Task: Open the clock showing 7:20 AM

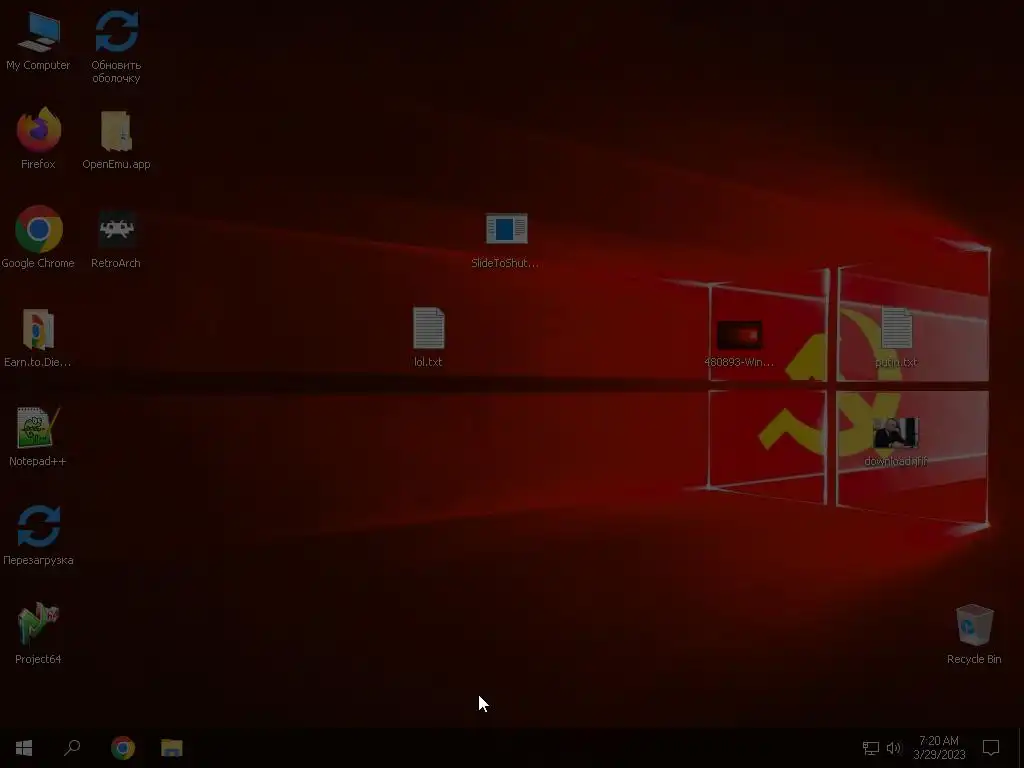Action: tap(939, 748)
